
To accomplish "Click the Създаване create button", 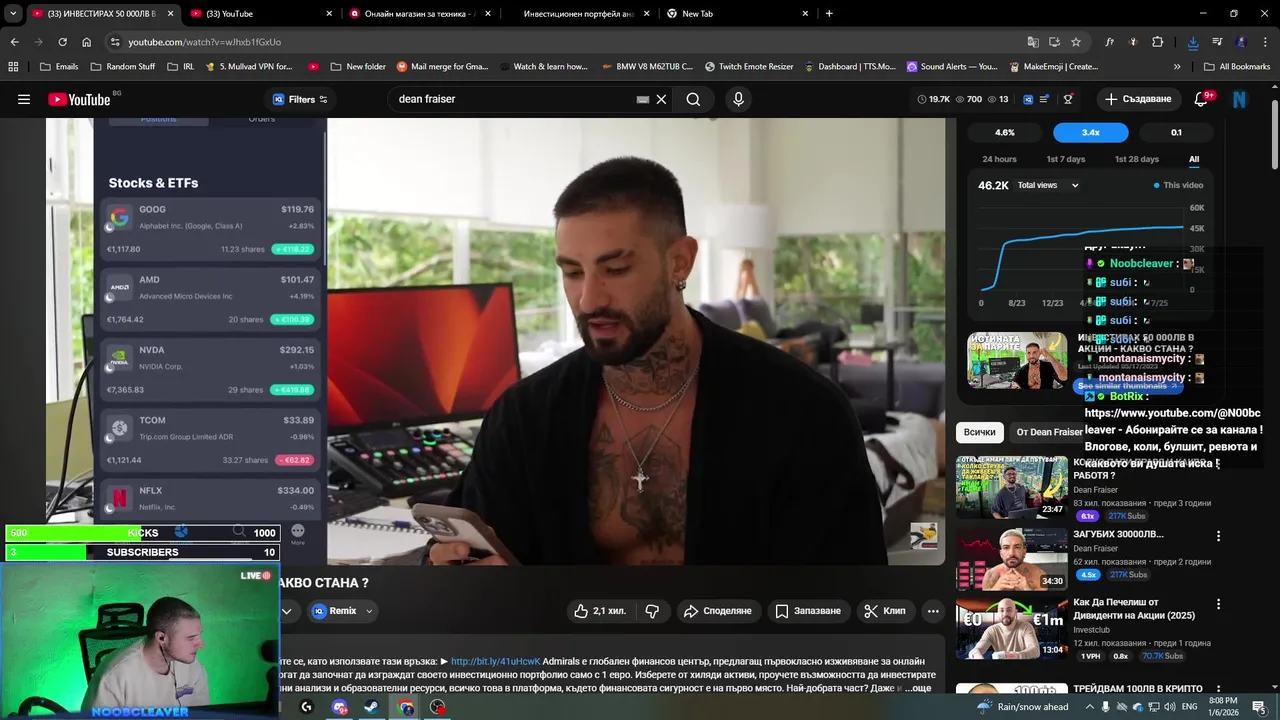I will (x=1137, y=99).
